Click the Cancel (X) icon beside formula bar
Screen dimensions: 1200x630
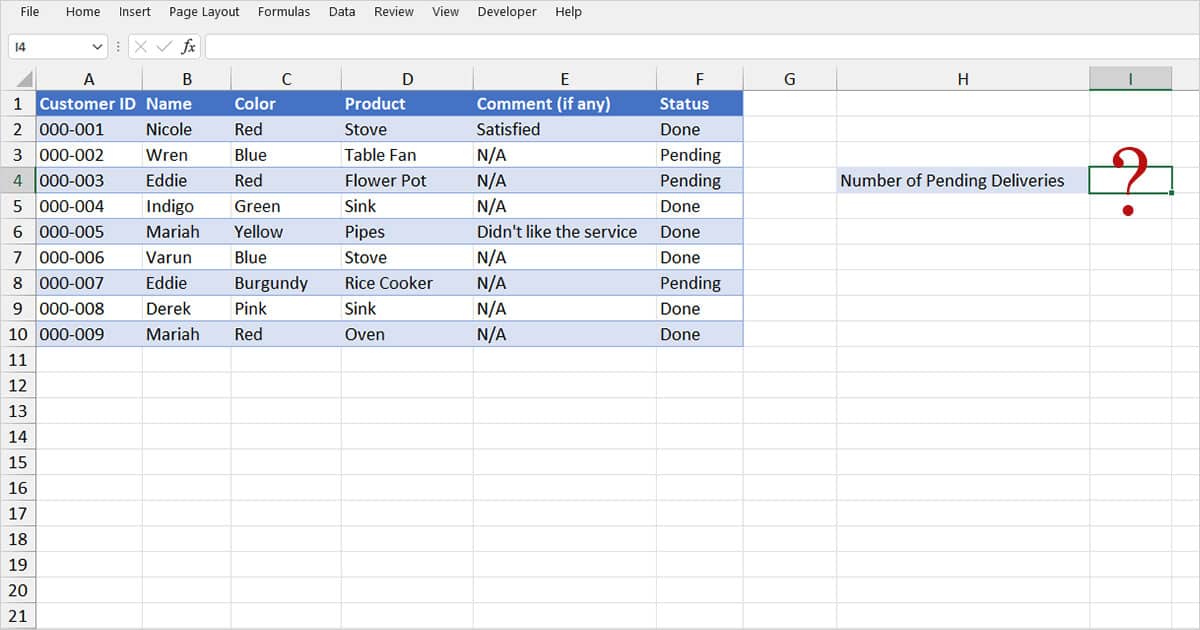[x=142, y=45]
